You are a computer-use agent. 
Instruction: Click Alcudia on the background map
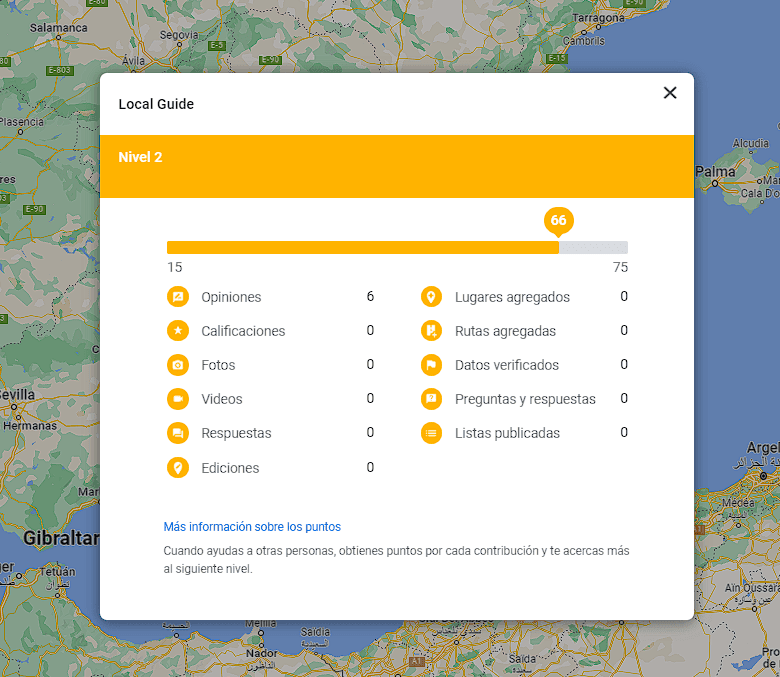click(x=751, y=143)
